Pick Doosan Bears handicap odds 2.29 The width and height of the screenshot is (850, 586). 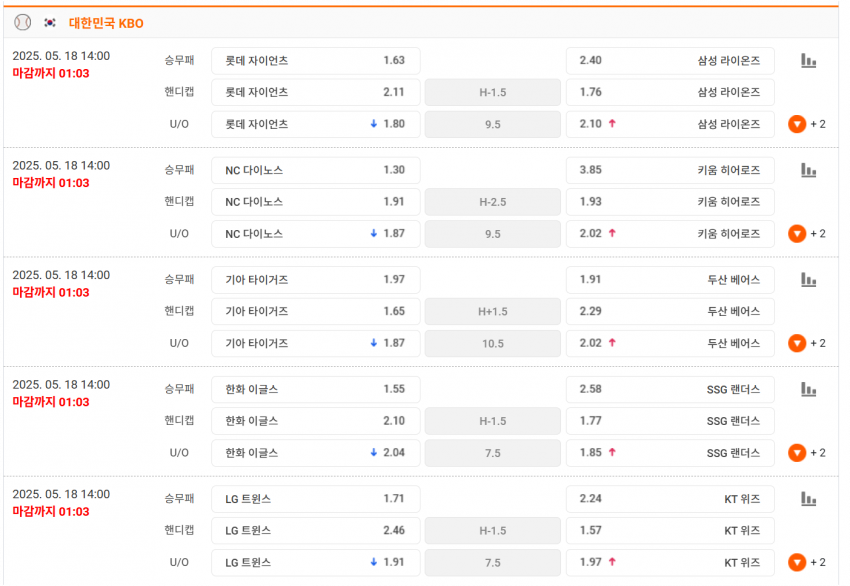(x=670, y=311)
